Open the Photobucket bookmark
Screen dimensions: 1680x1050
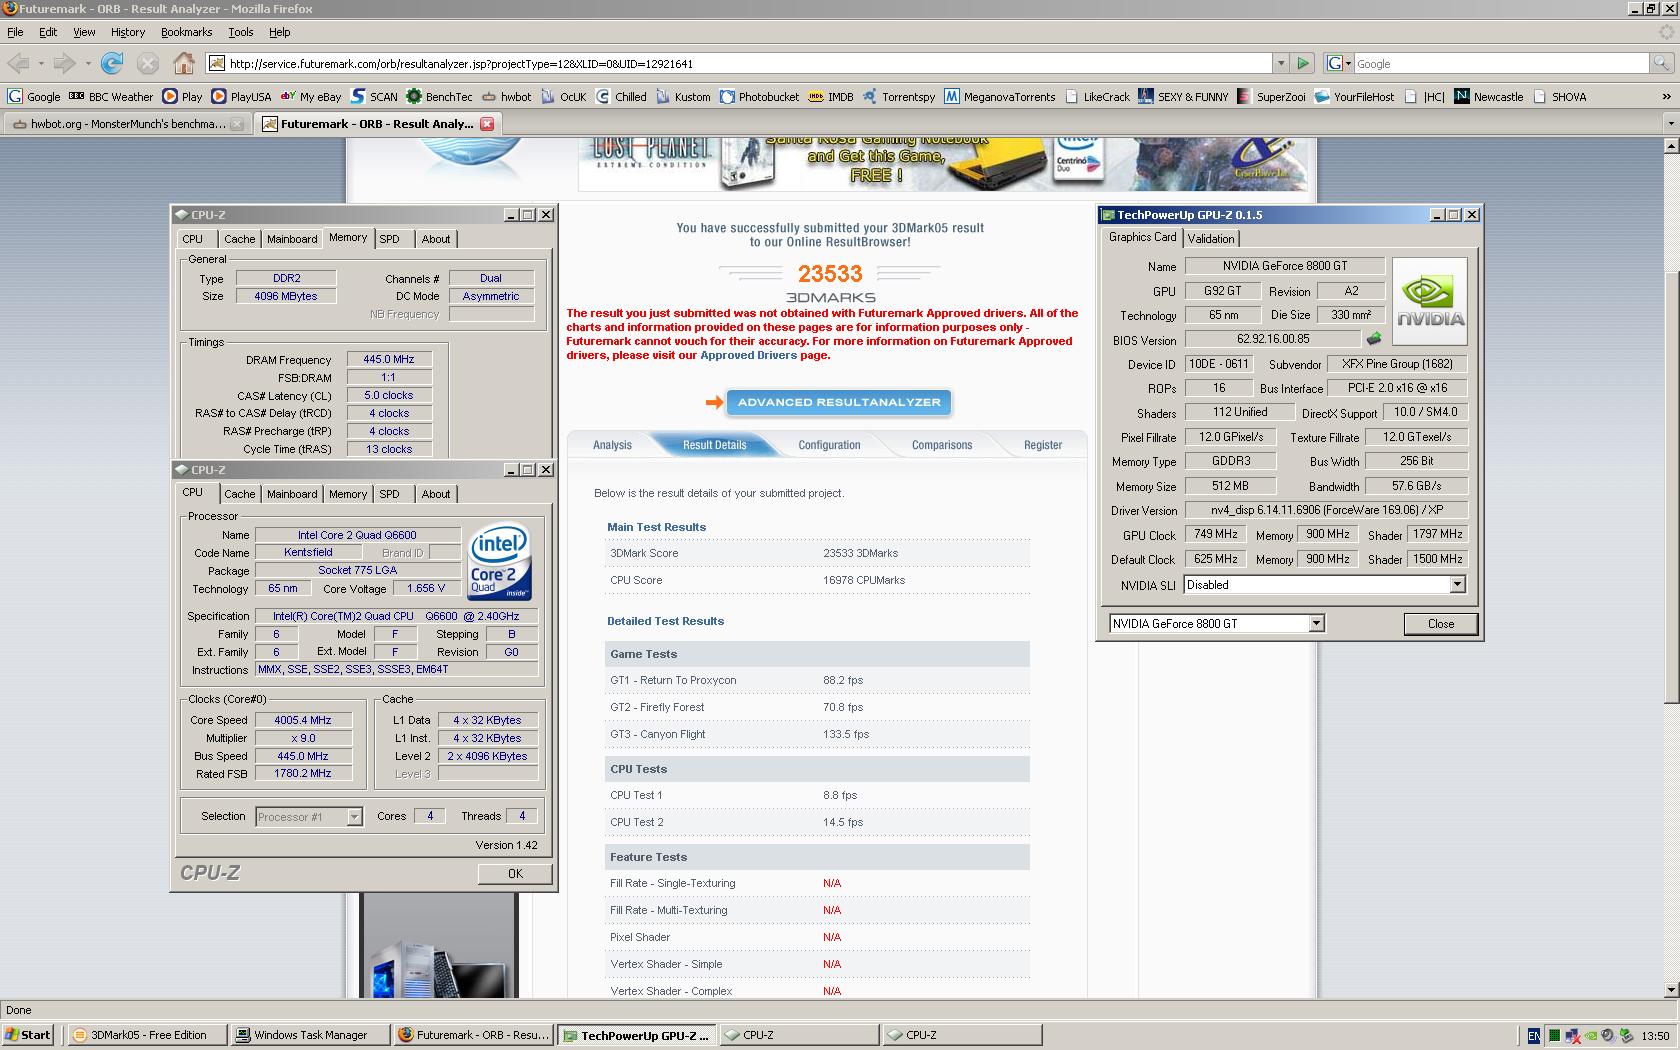tap(759, 97)
